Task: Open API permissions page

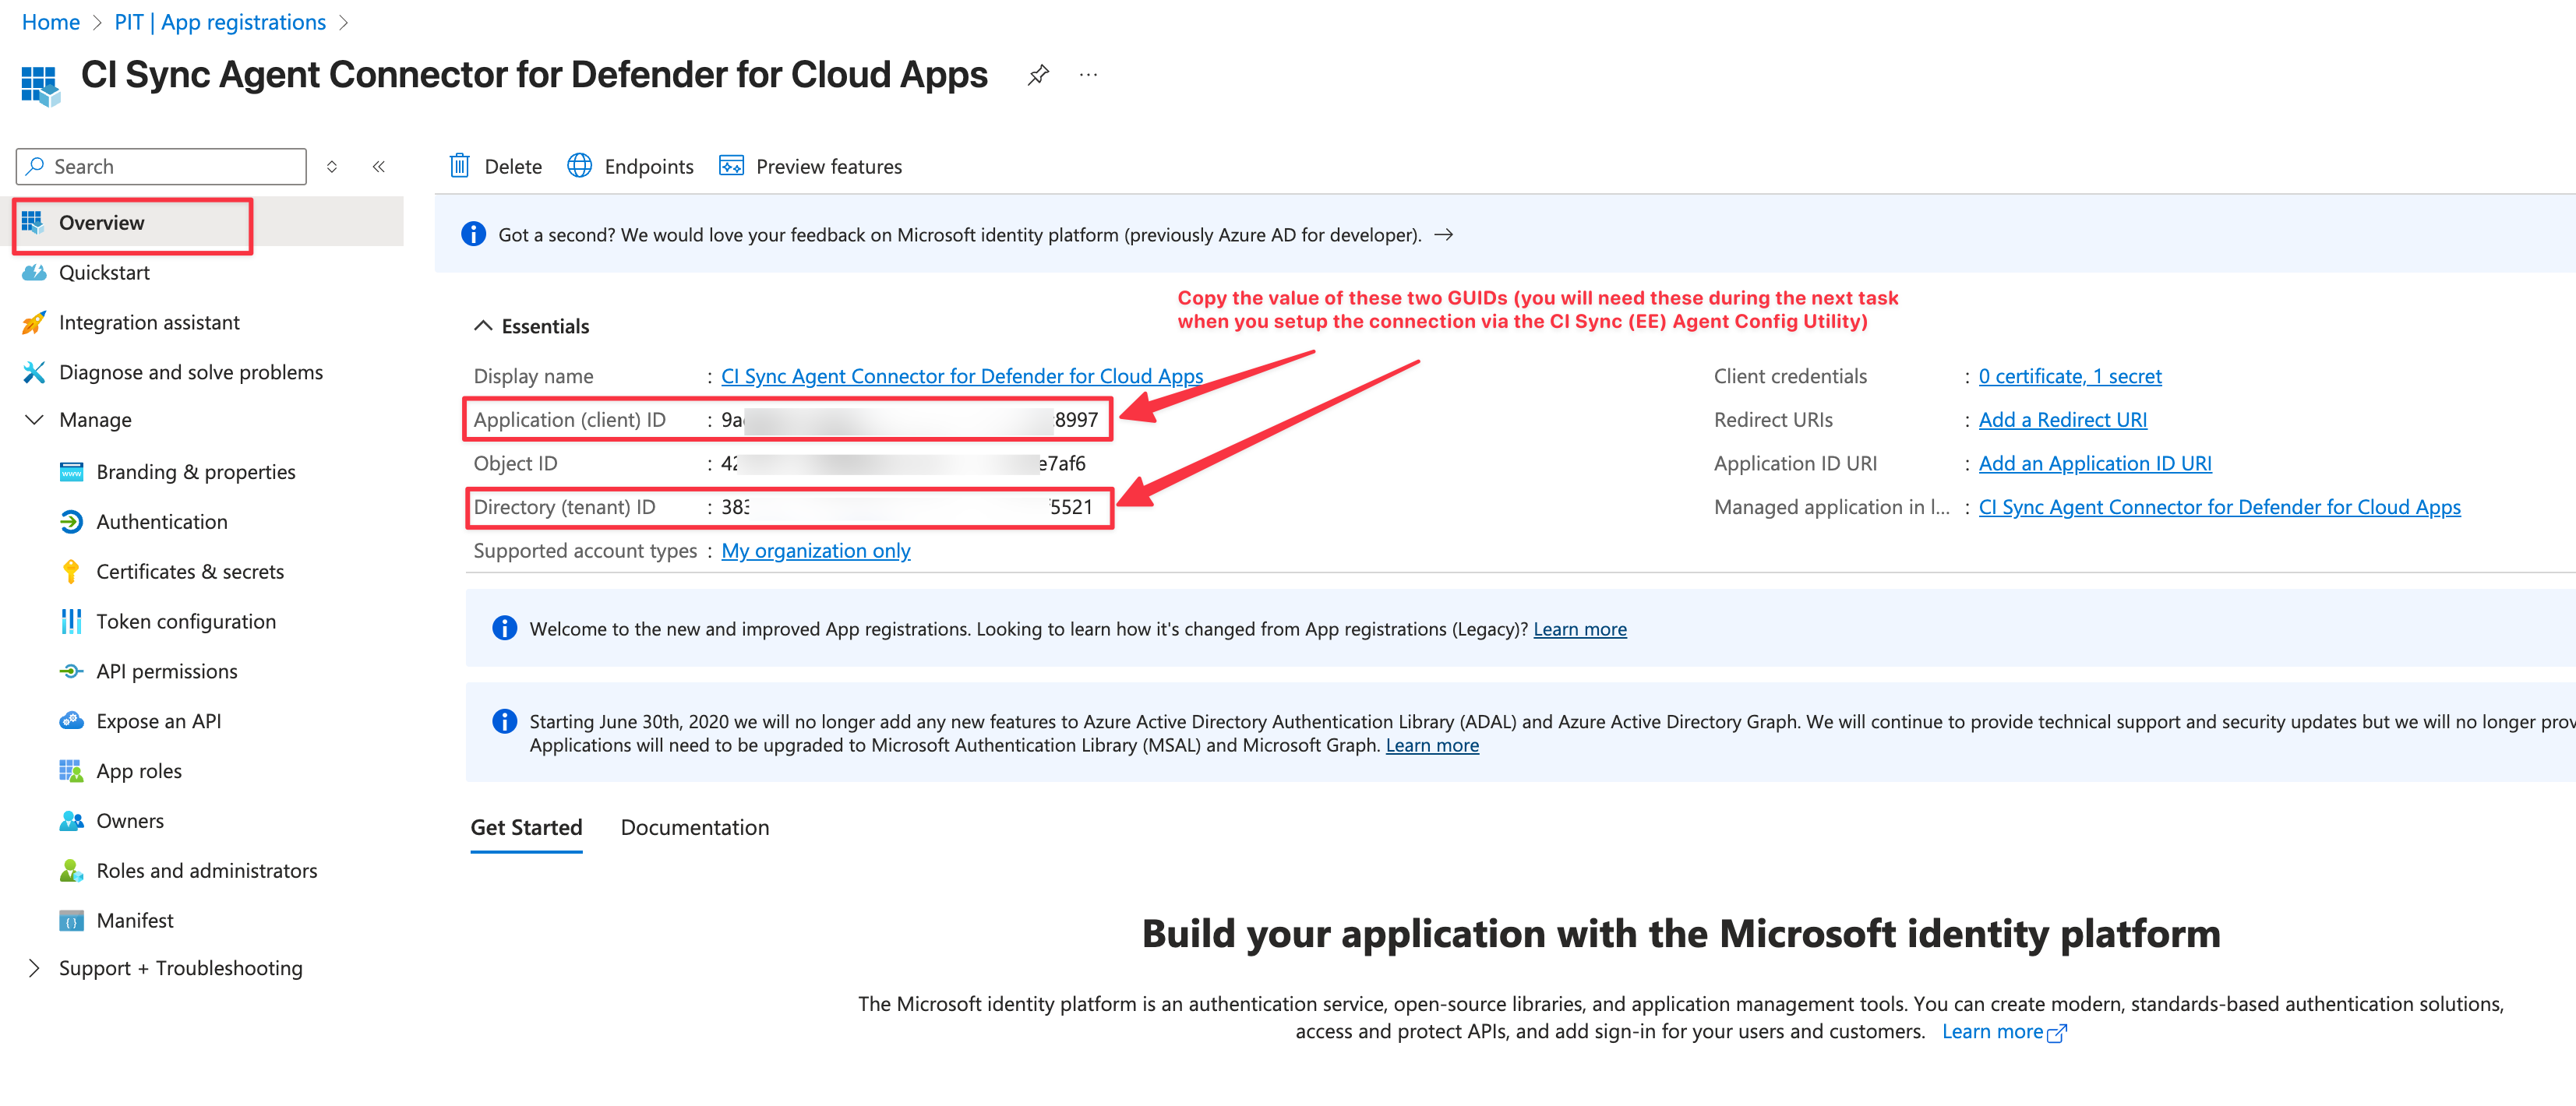Action: click(167, 671)
